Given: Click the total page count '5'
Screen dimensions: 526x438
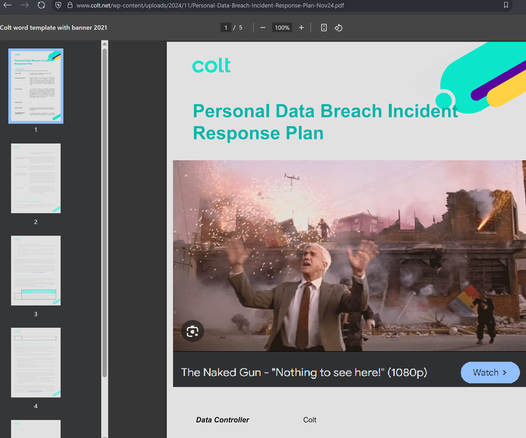Looking at the screenshot, I should pyautogui.click(x=240, y=28).
